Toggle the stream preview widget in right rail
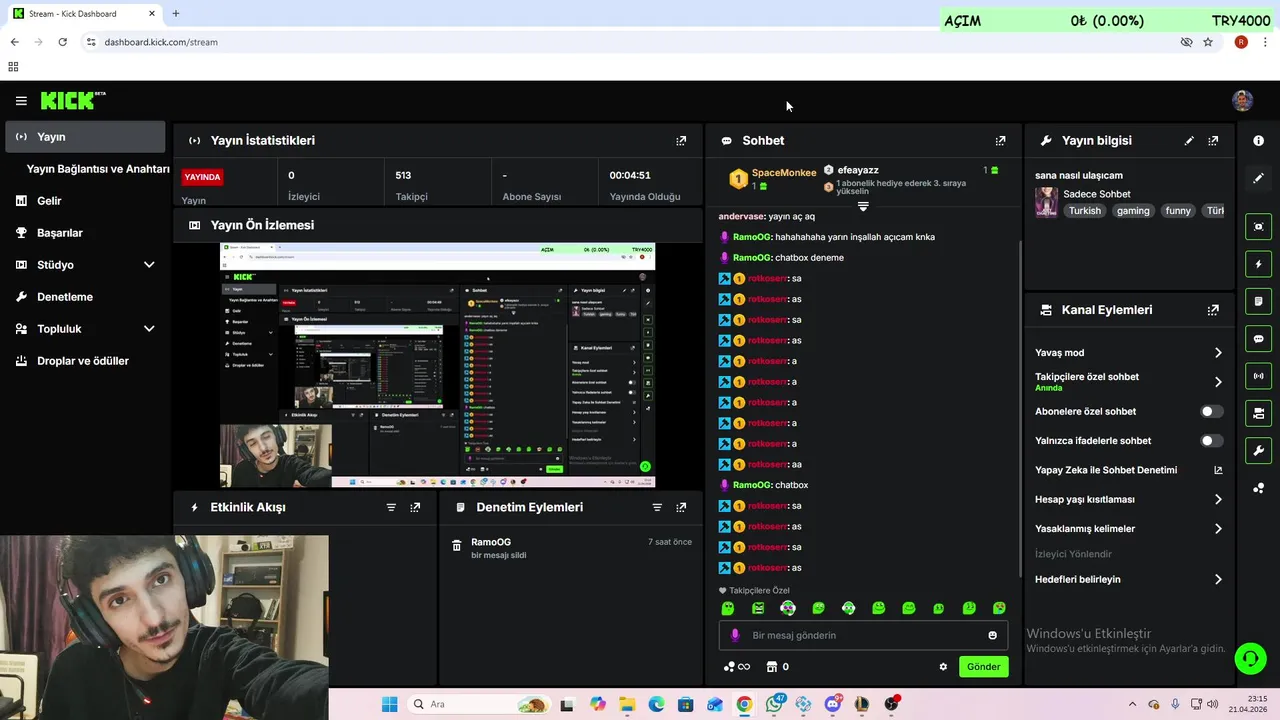The image size is (1280, 720). [x=1258, y=227]
